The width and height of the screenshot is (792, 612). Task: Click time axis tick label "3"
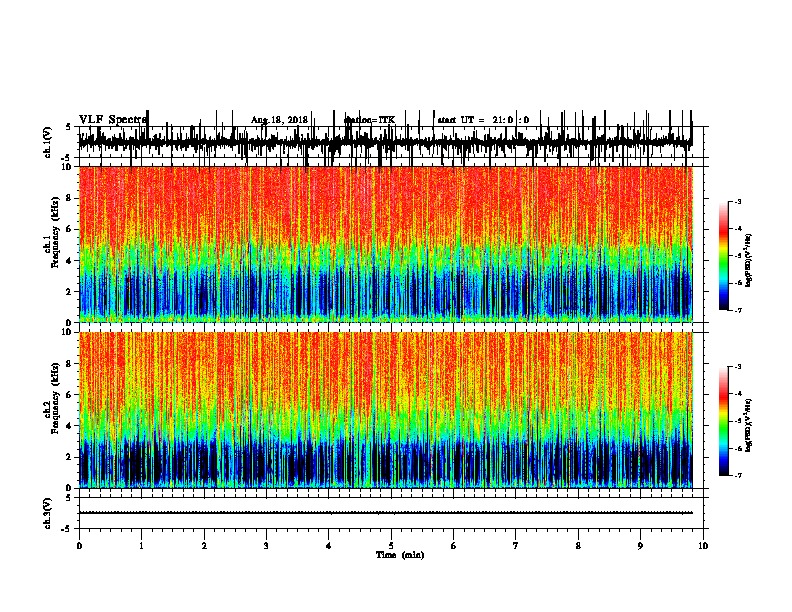click(x=266, y=546)
